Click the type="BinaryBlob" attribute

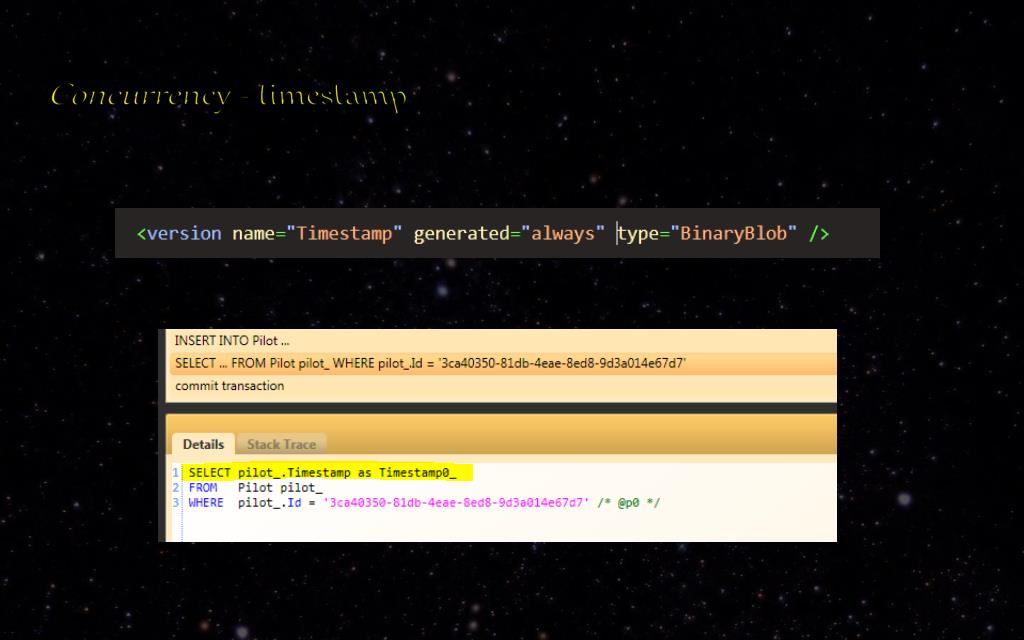coord(707,233)
